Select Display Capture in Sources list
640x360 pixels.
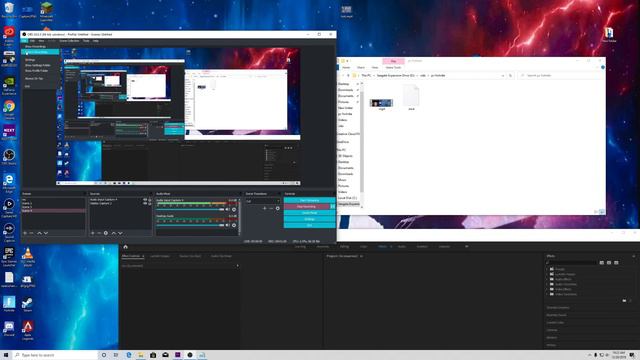(x=101, y=204)
